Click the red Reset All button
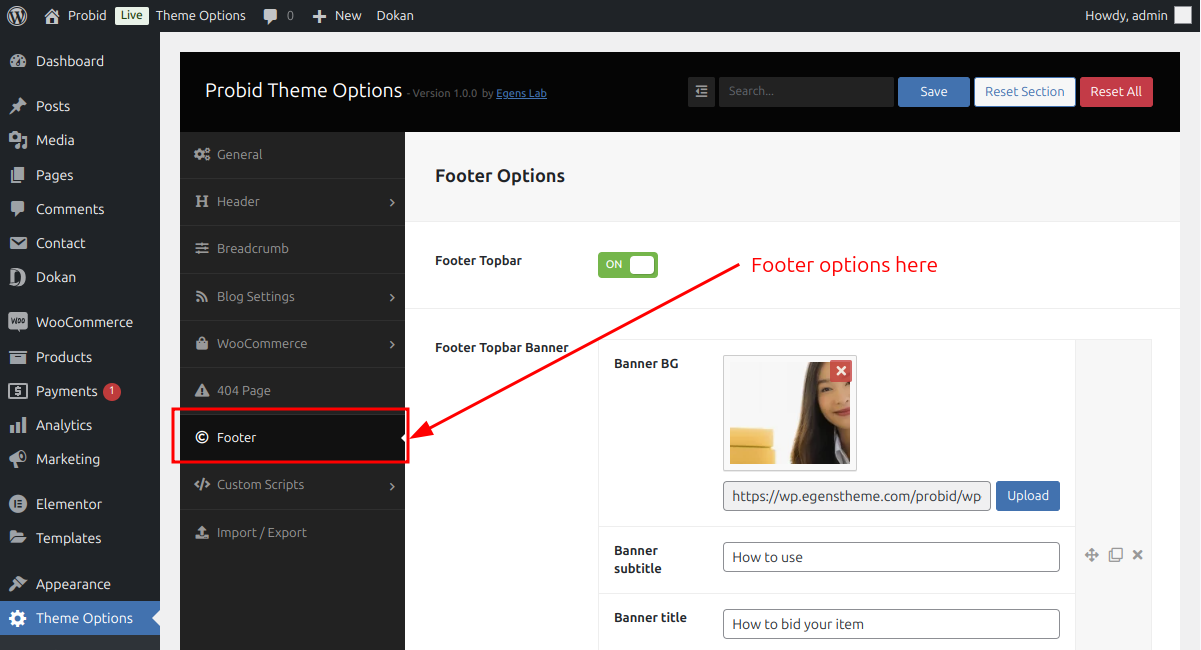 (1116, 92)
